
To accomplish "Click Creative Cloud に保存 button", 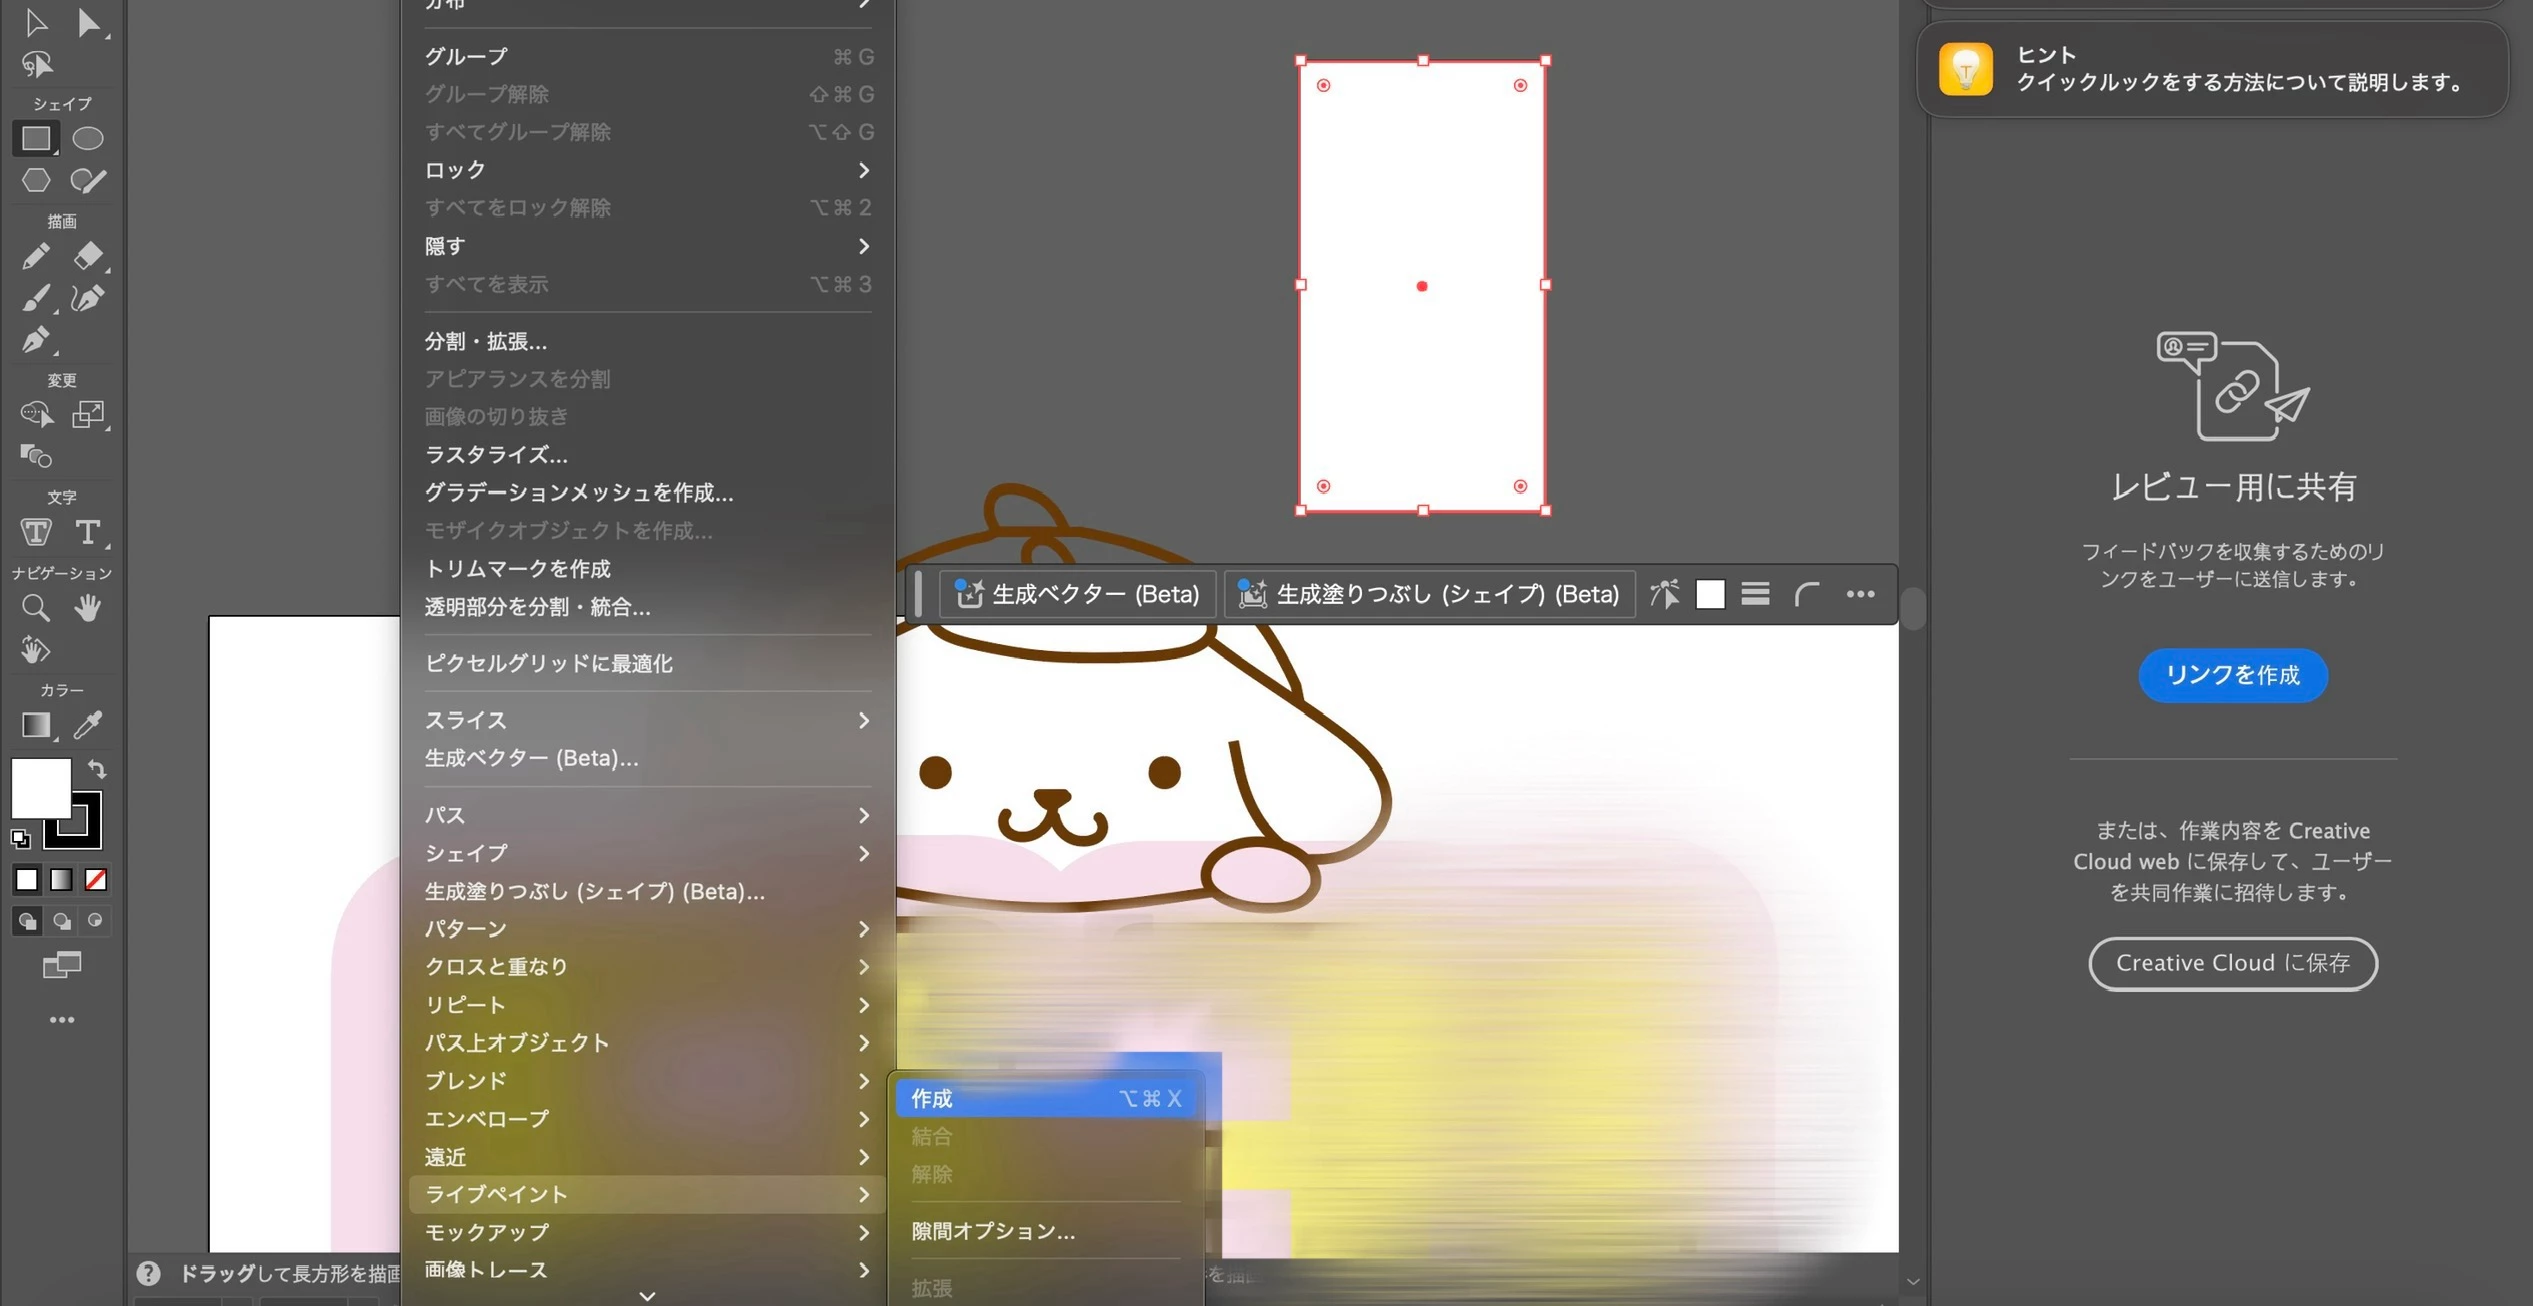I will [2232, 963].
